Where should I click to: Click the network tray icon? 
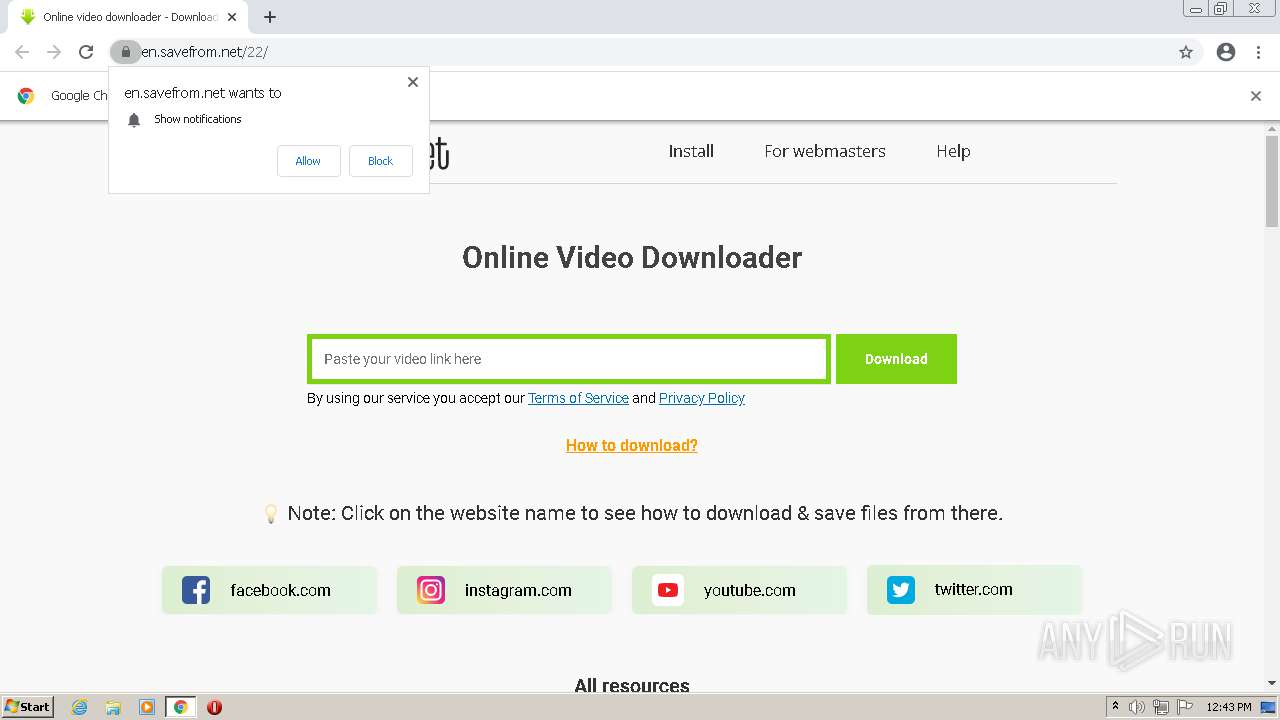click(1161, 707)
